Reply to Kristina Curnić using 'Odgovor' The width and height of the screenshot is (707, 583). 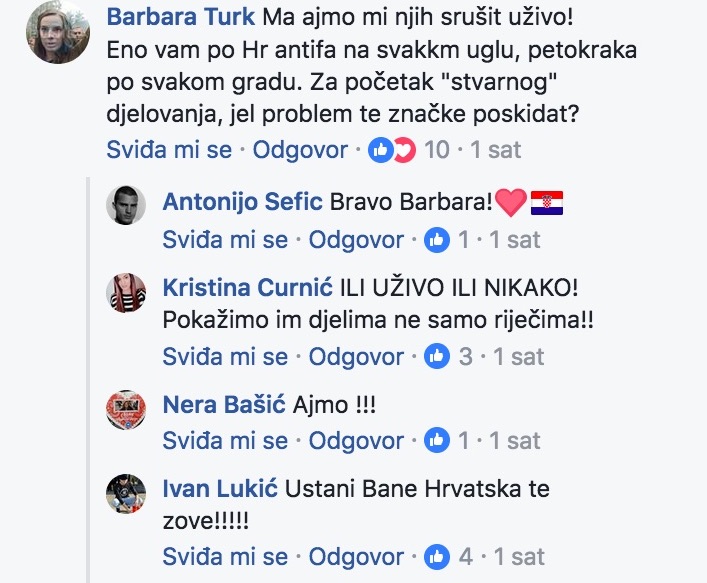[x=356, y=356]
